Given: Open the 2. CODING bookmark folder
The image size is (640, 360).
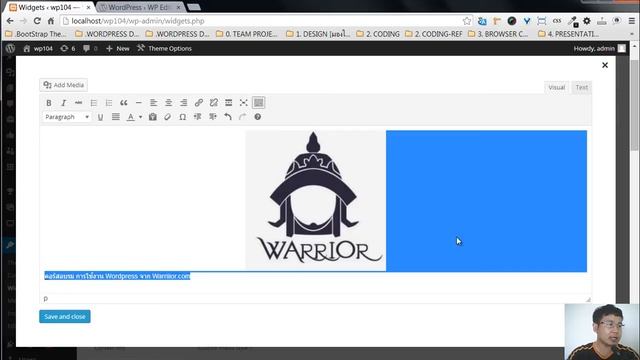Looking at the screenshot, I should [378, 34].
